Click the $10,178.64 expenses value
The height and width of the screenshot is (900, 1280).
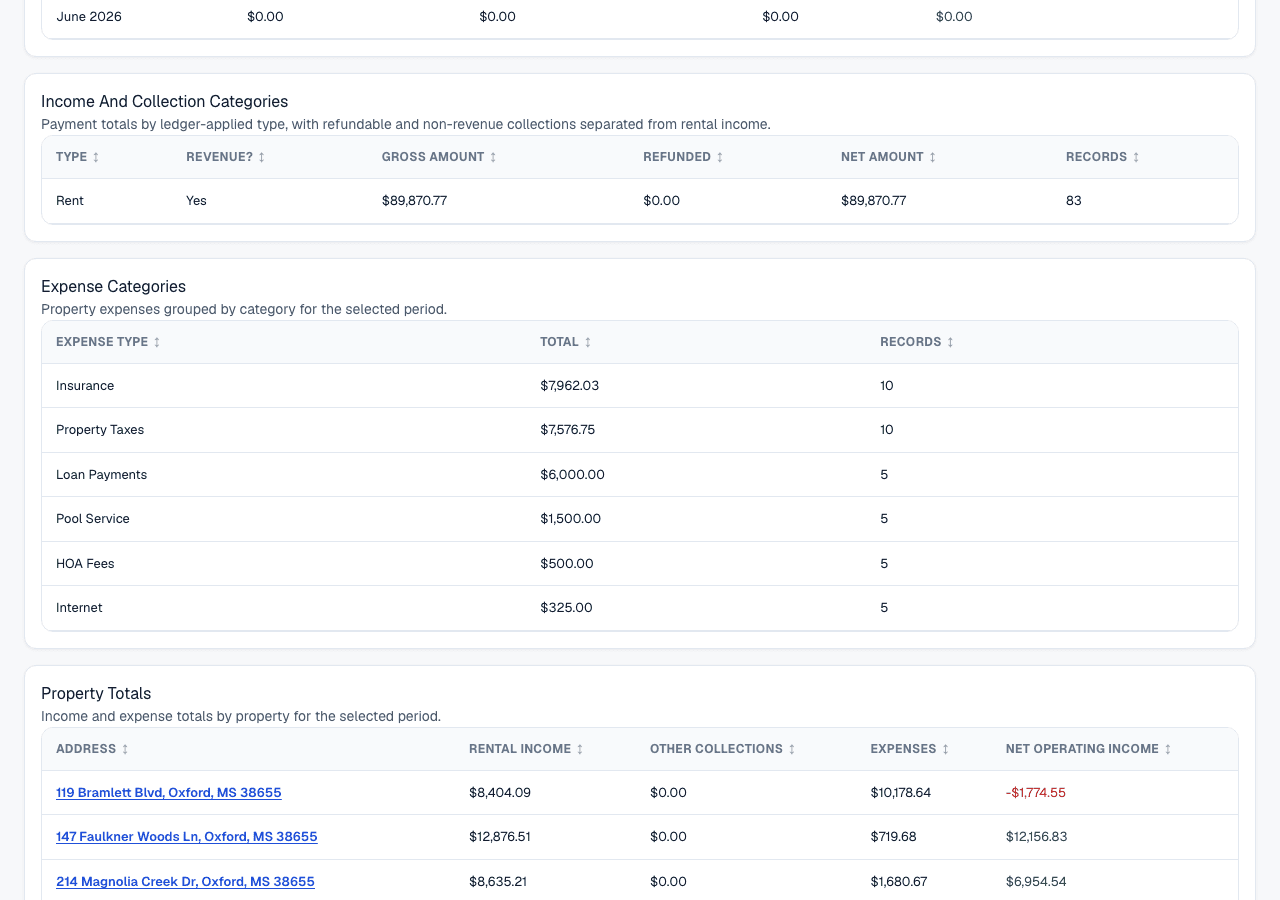(901, 793)
